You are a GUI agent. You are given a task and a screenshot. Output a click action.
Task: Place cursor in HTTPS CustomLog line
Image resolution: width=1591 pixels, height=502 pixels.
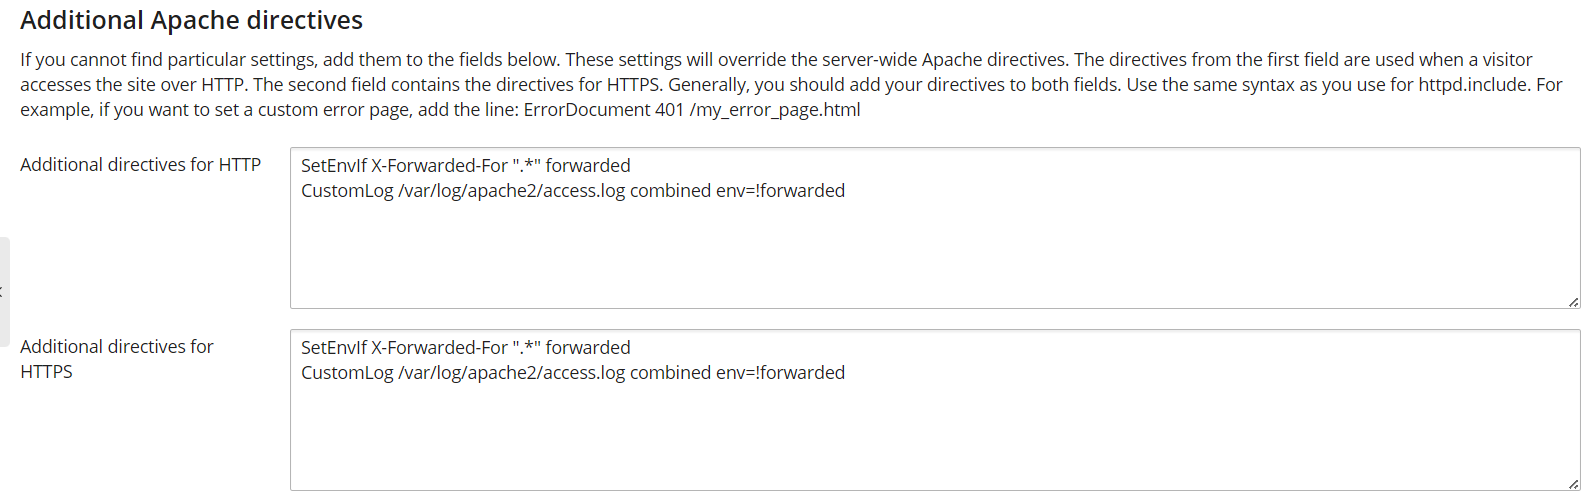(573, 373)
